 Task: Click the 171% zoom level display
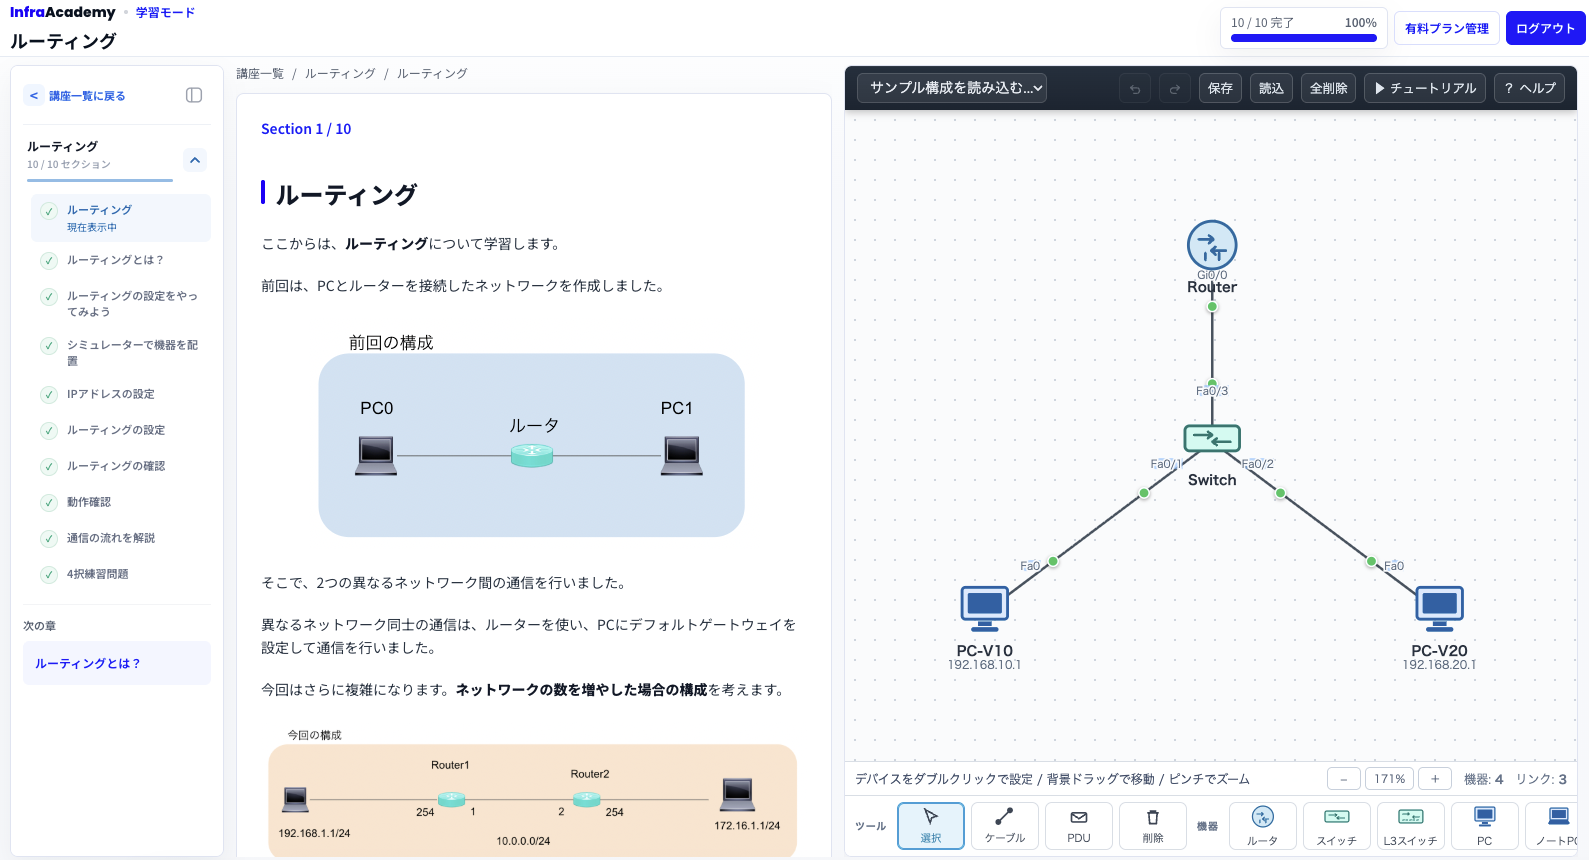[1389, 779]
